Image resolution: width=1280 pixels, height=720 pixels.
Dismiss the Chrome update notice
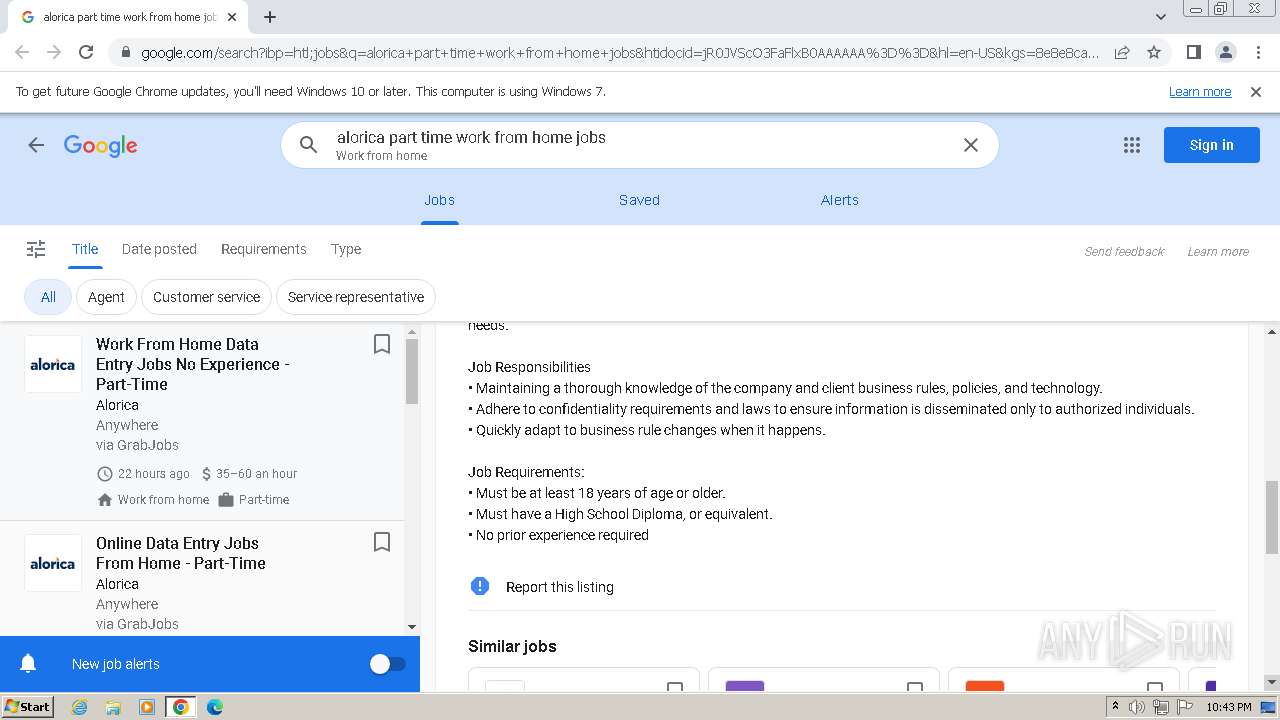coord(1256,92)
